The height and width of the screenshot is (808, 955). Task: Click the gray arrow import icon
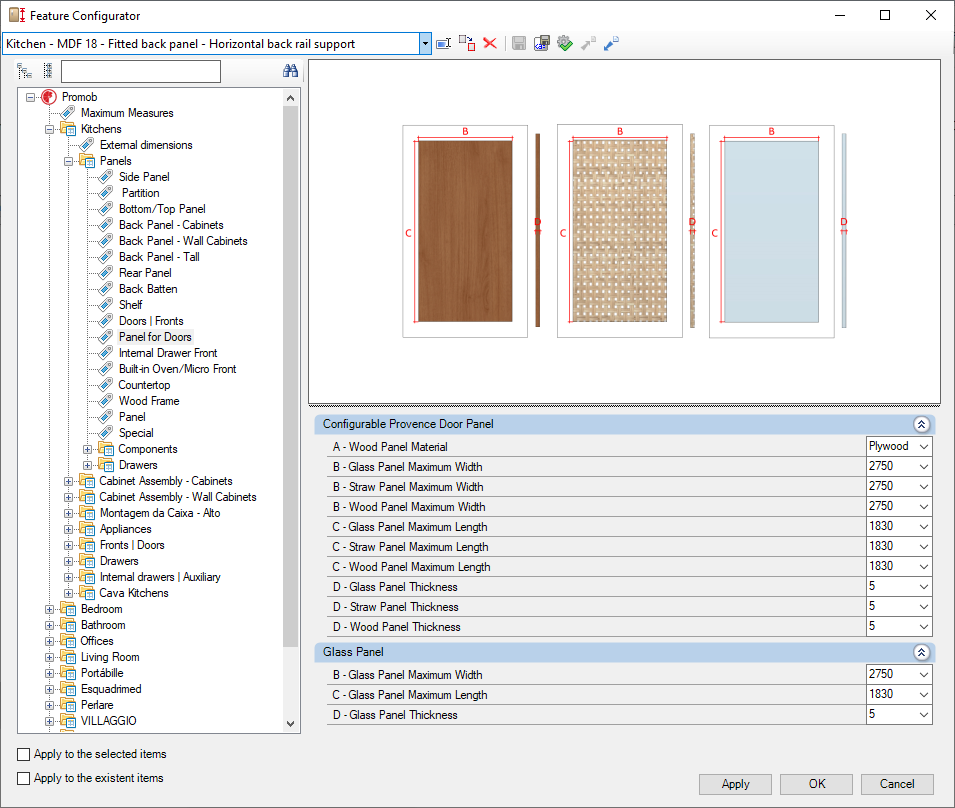coord(588,43)
